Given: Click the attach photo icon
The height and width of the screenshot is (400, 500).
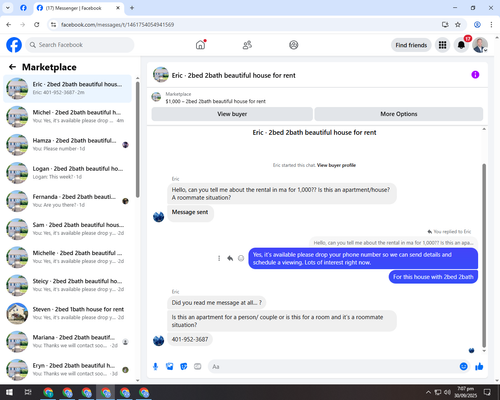Looking at the screenshot, I should point(170,367).
